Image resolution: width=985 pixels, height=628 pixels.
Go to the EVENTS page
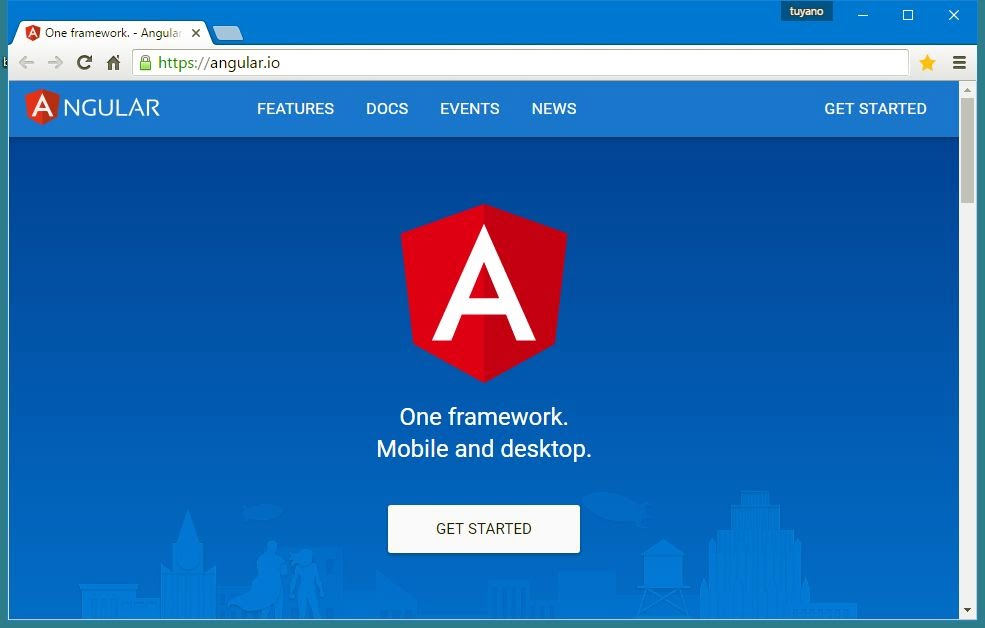[x=469, y=109]
